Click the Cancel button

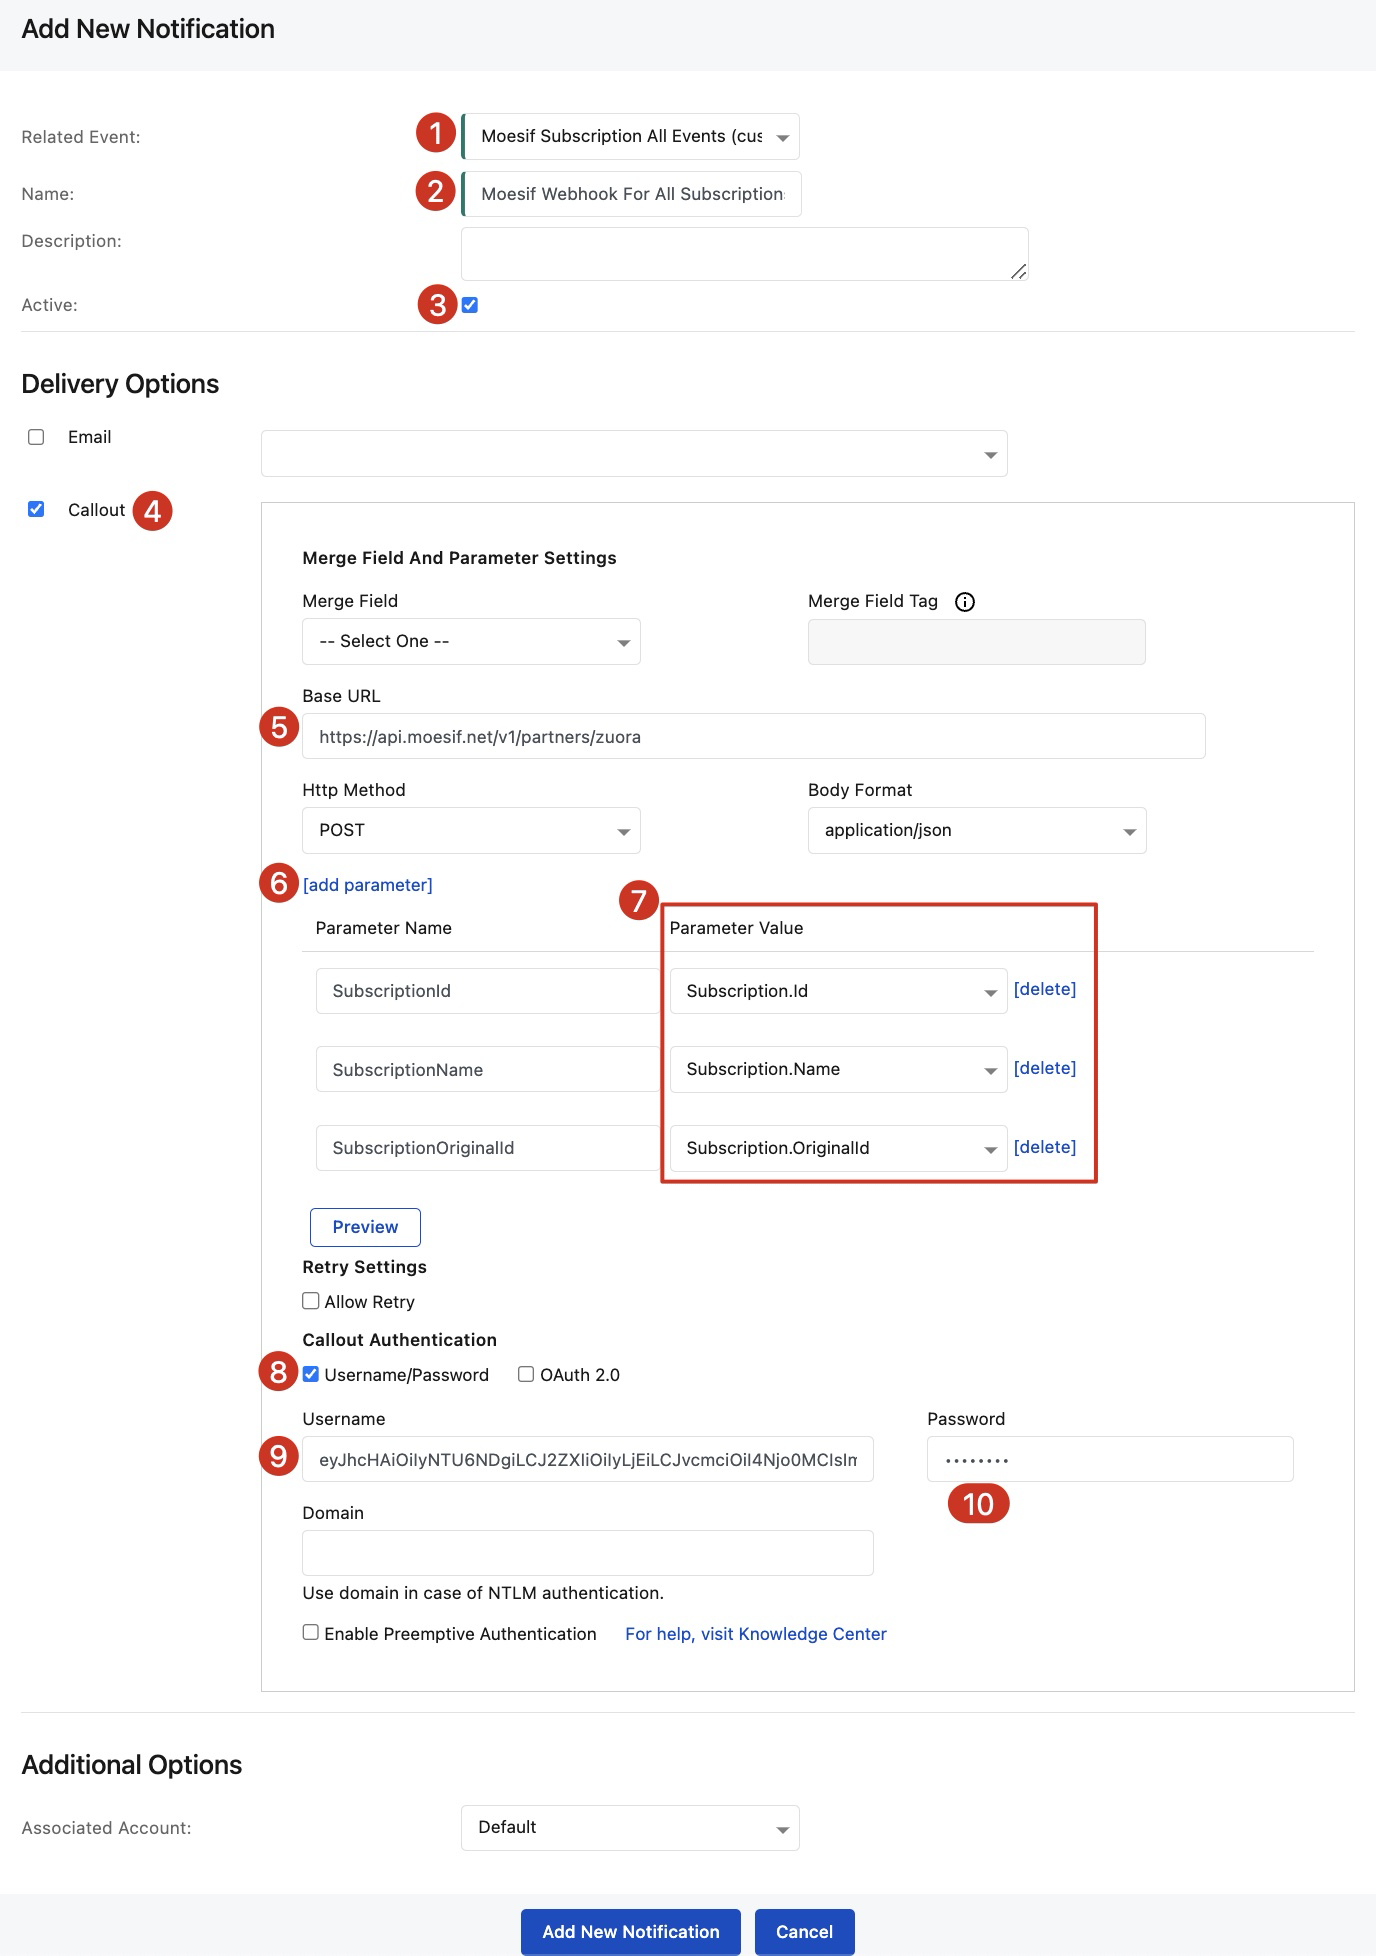point(804,1932)
